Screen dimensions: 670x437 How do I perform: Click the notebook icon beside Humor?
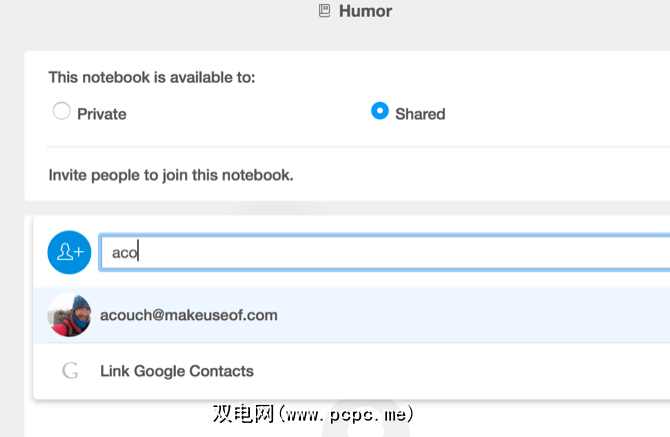[323, 12]
